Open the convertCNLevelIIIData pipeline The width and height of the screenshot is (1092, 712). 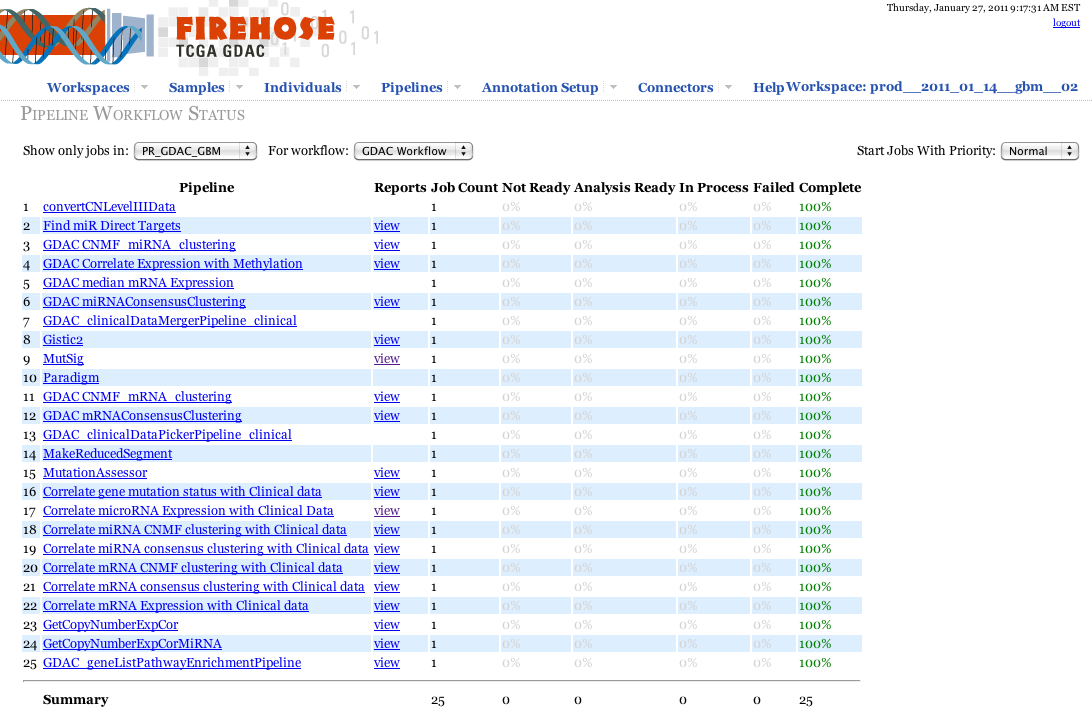[x=109, y=207]
